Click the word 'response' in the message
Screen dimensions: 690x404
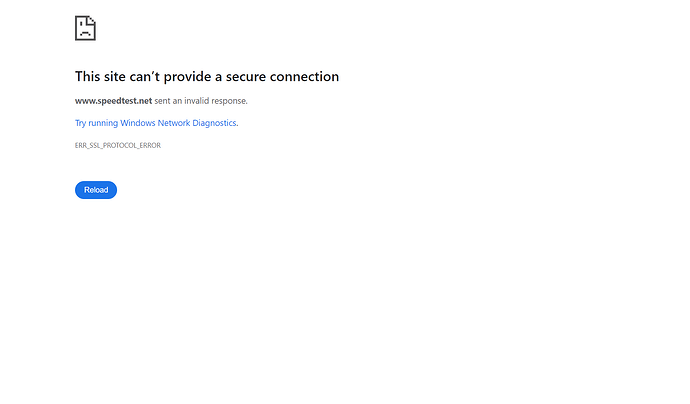coord(228,101)
